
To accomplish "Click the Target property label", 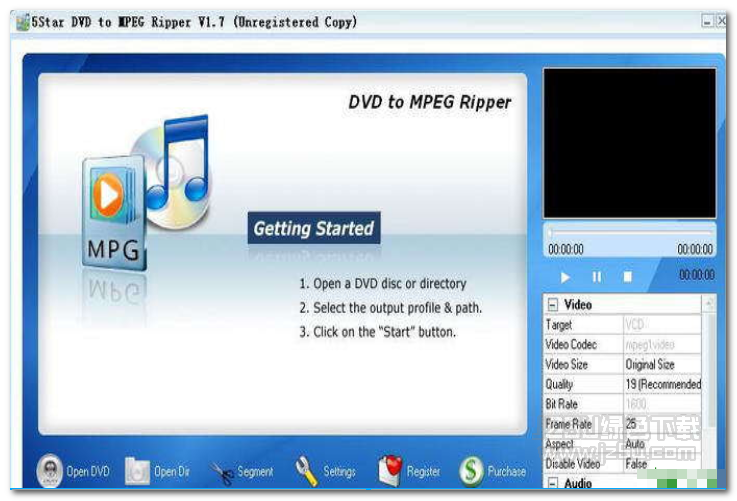I will click(x=559, y=325).
